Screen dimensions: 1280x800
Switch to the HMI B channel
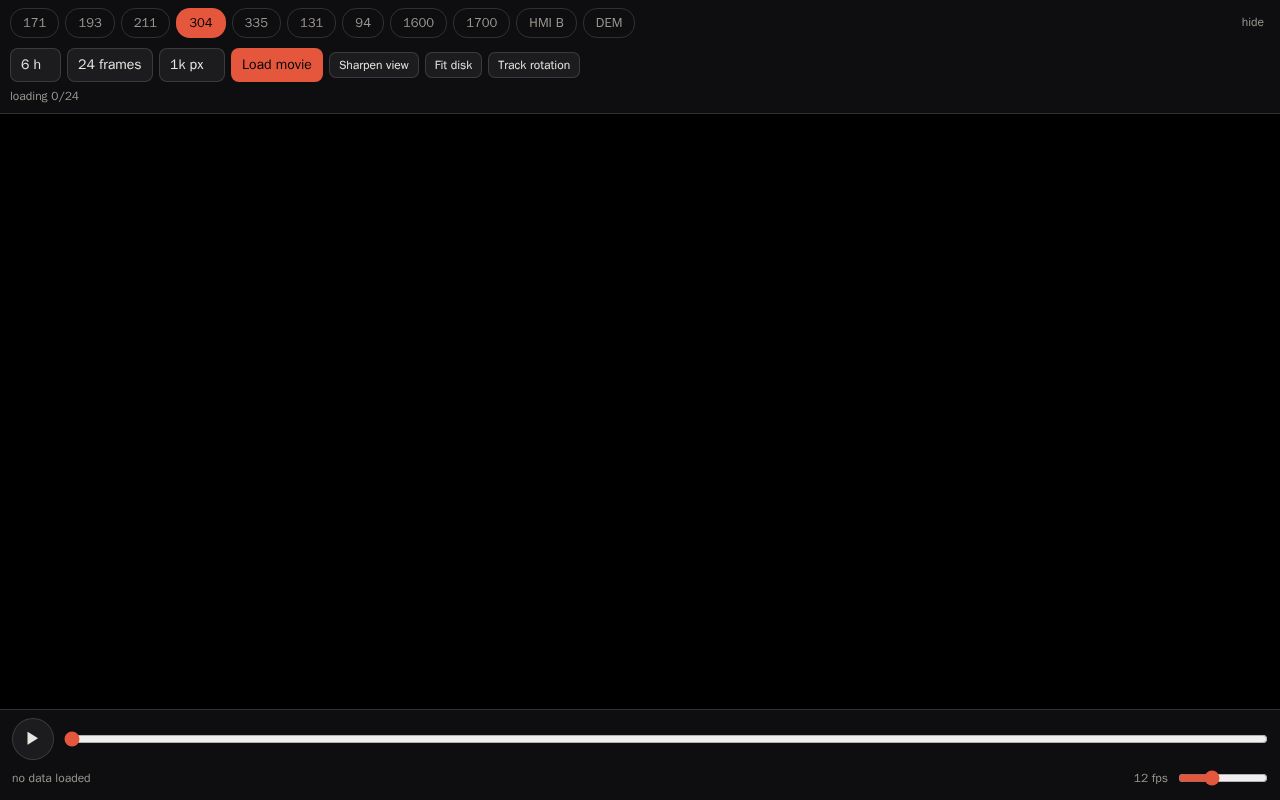[546, 23]
